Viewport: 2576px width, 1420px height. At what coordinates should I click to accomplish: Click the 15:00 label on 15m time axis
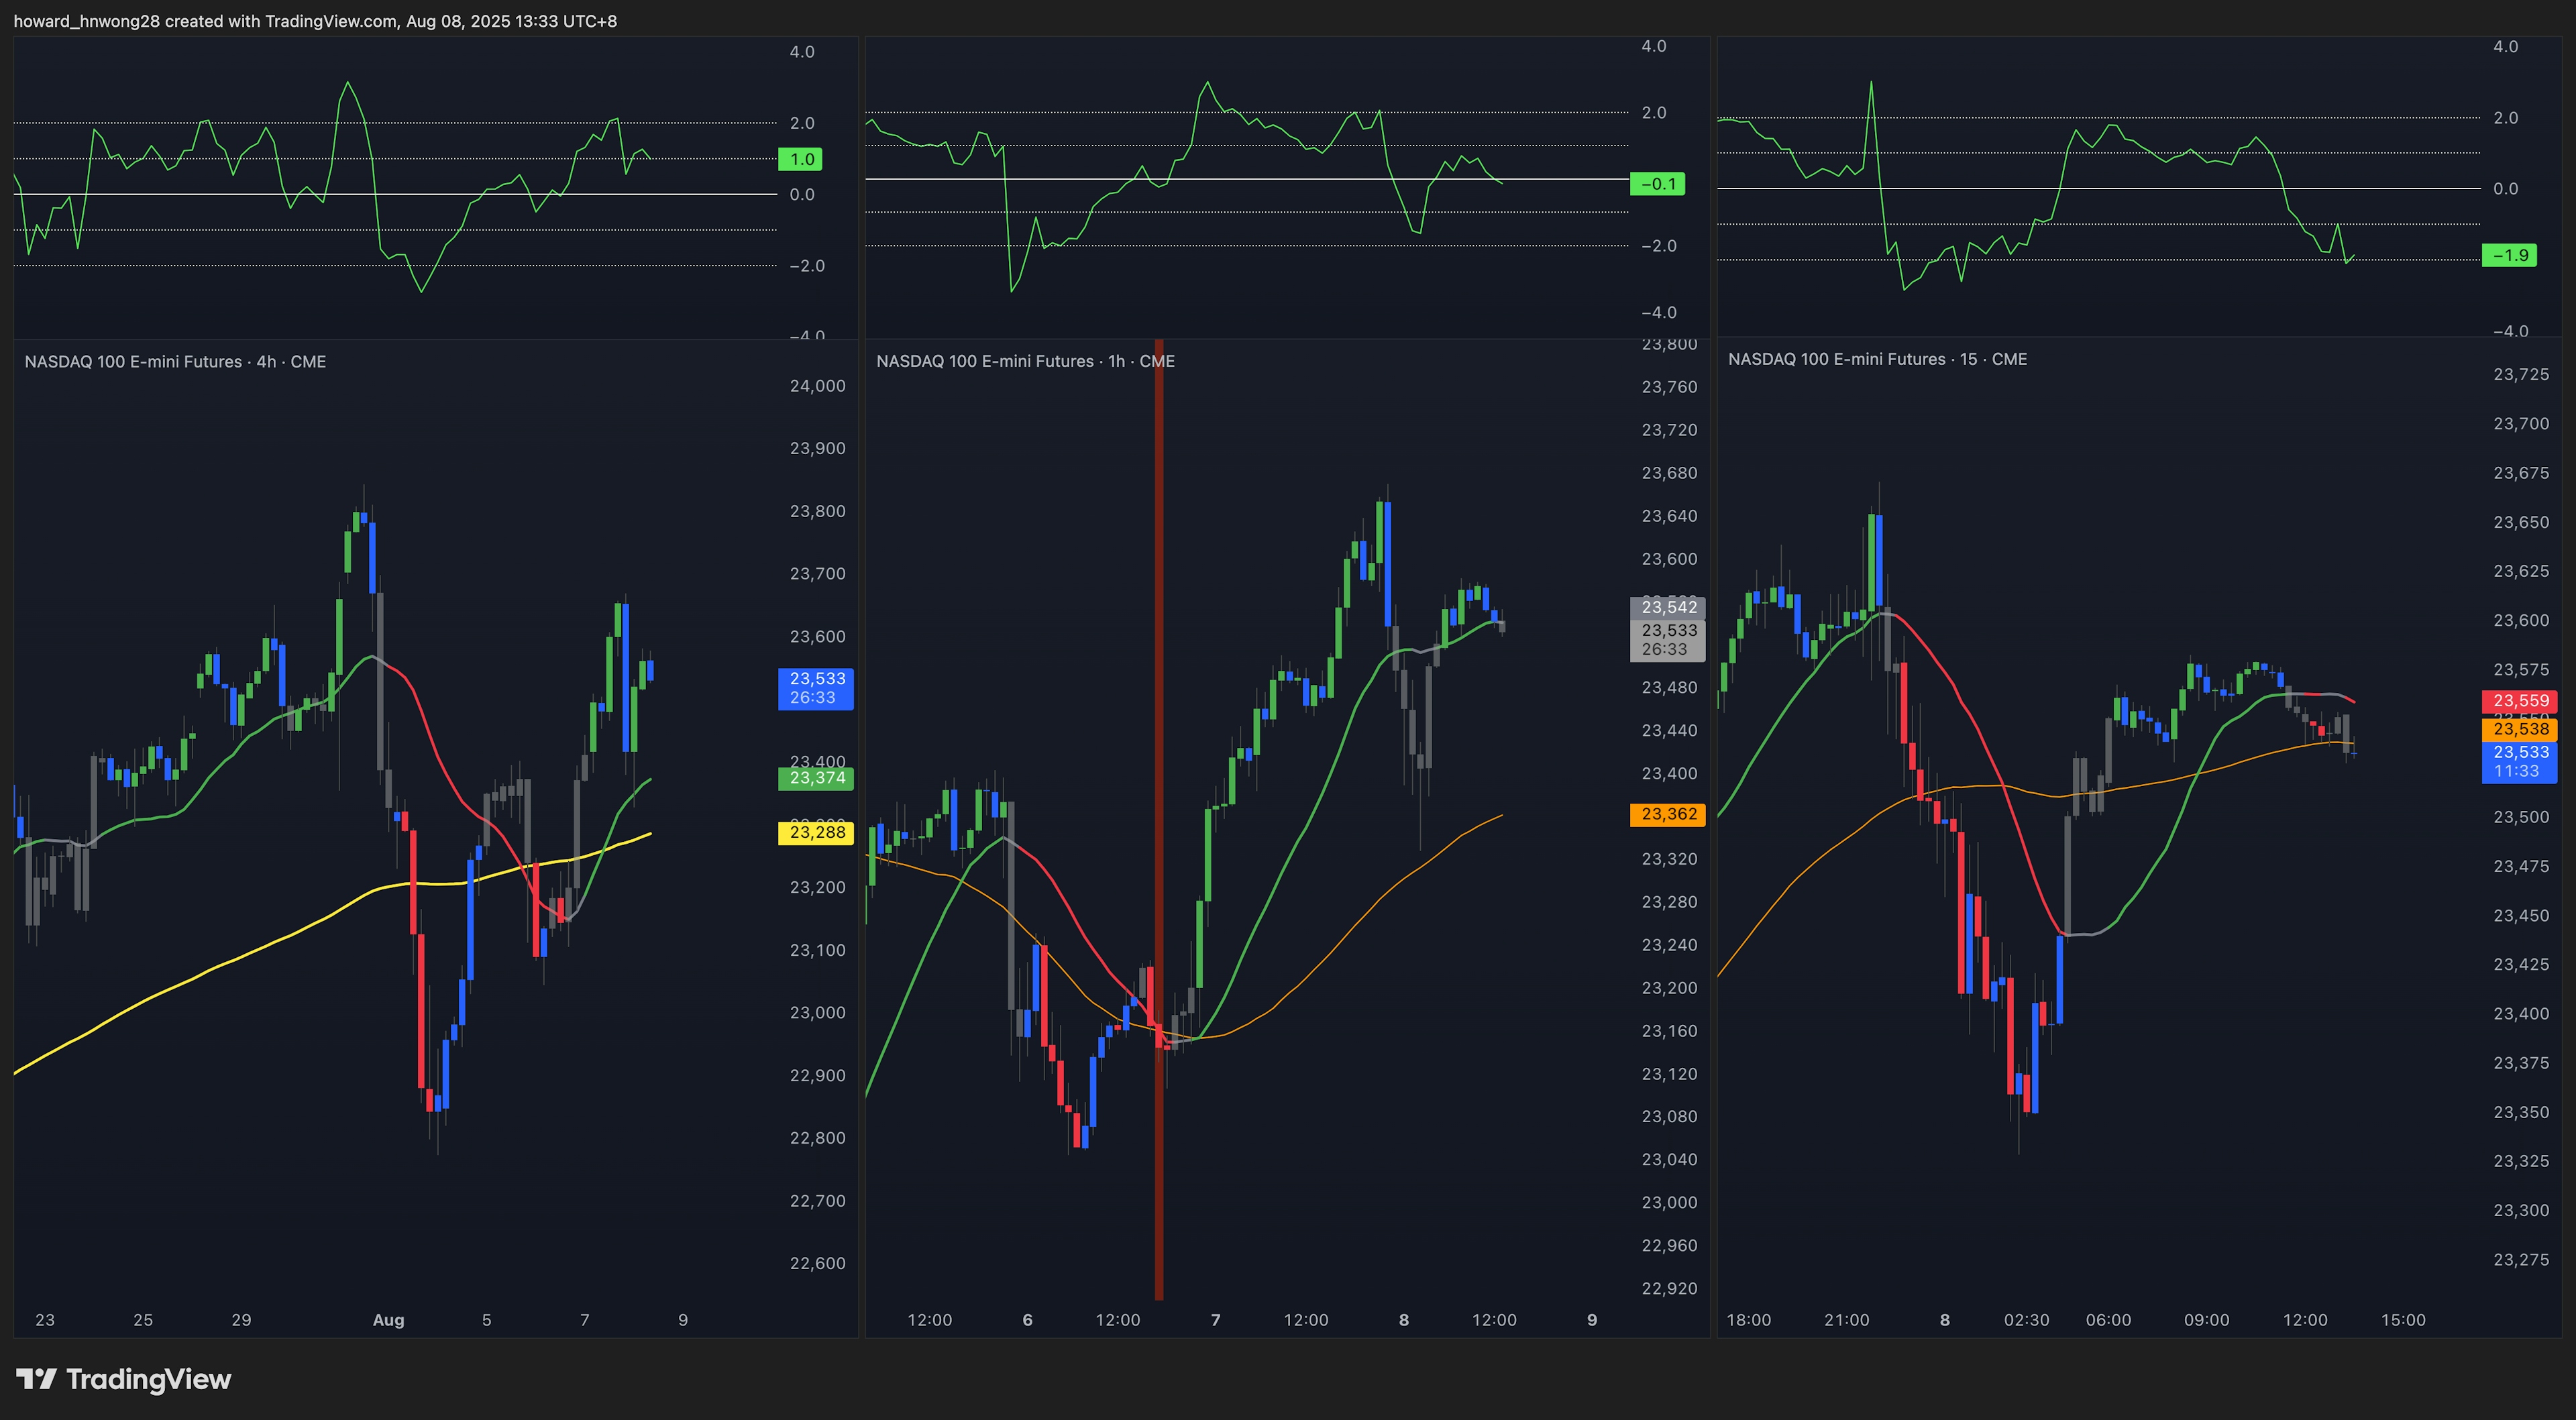(2403, 1320)
